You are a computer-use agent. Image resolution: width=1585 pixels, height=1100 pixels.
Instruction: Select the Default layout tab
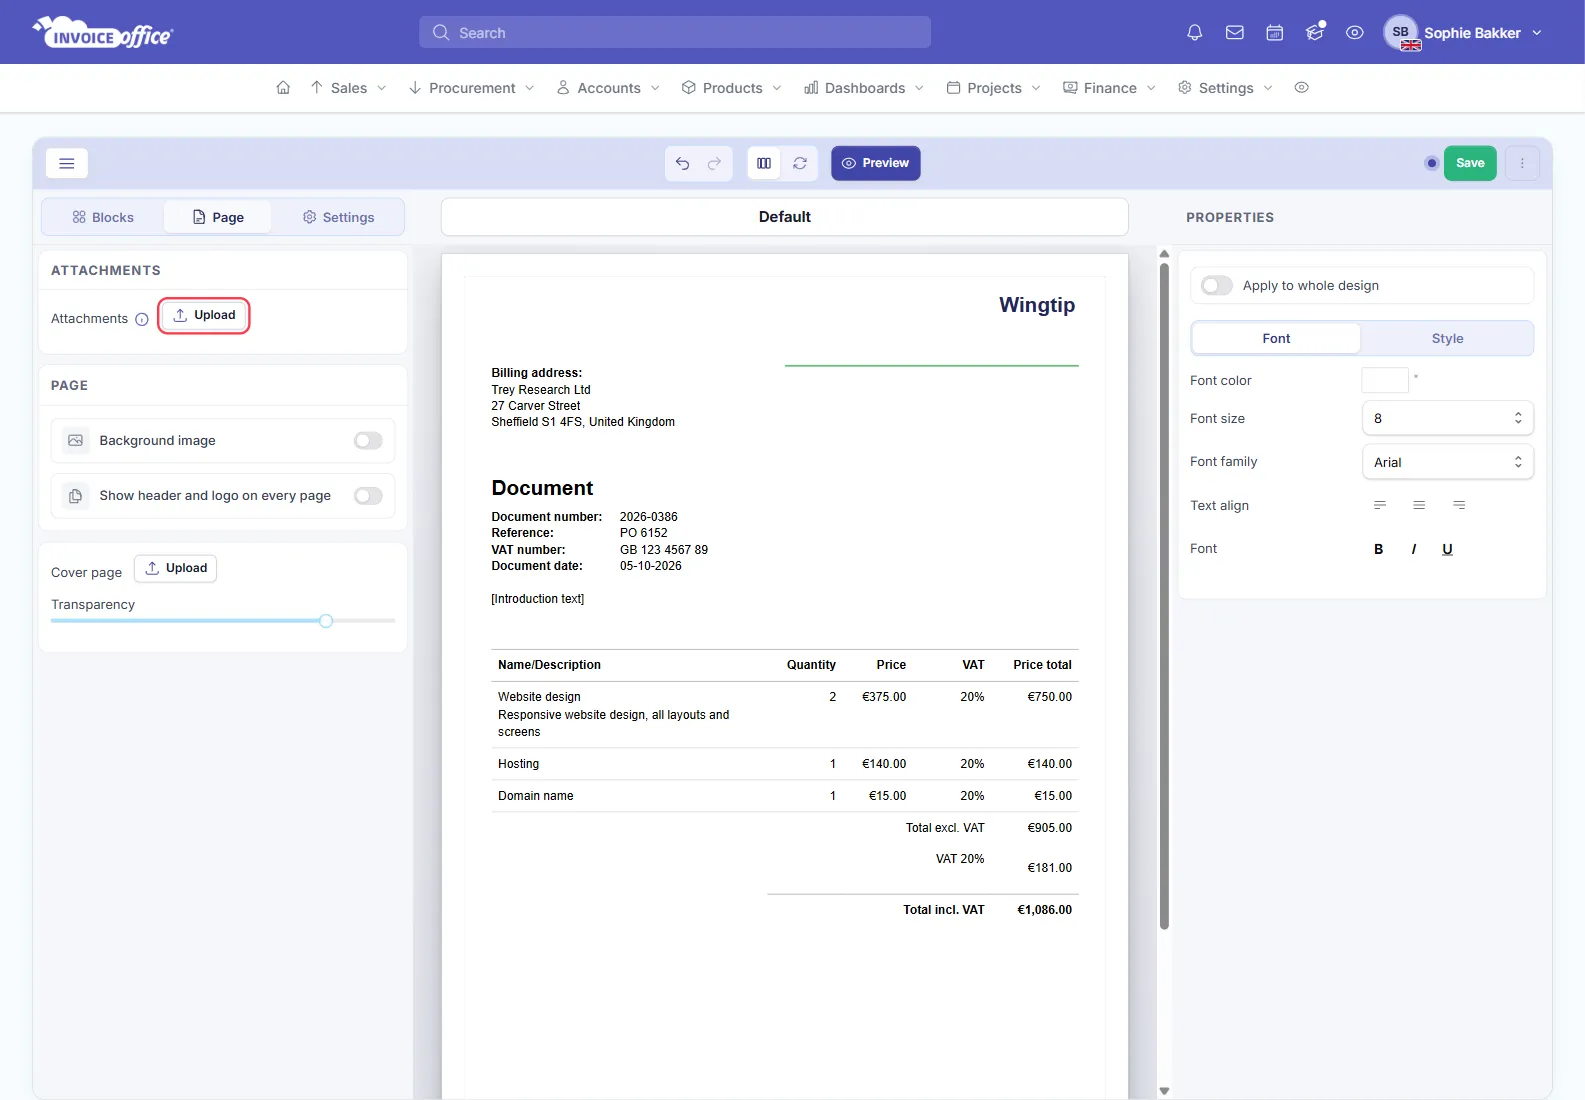point(784,217)
